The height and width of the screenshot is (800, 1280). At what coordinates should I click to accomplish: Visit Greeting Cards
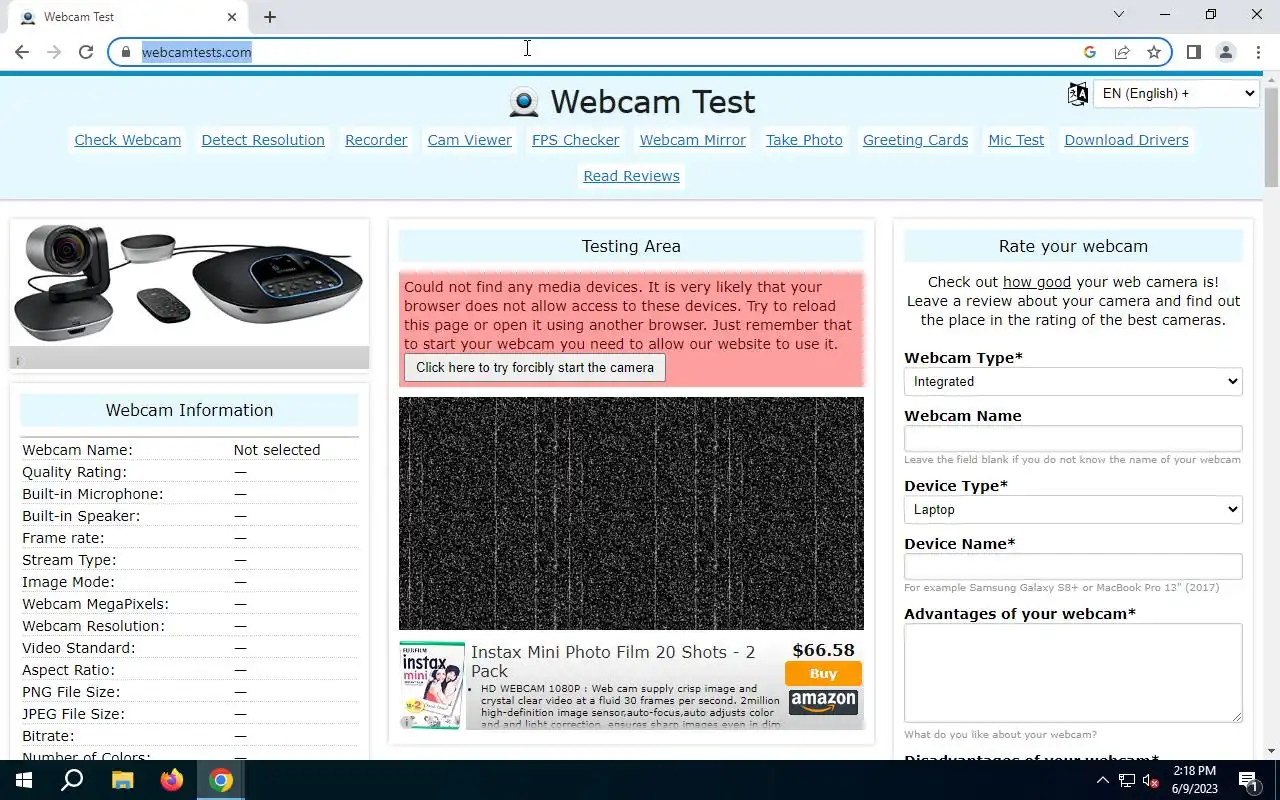click(x=915, y=140)
